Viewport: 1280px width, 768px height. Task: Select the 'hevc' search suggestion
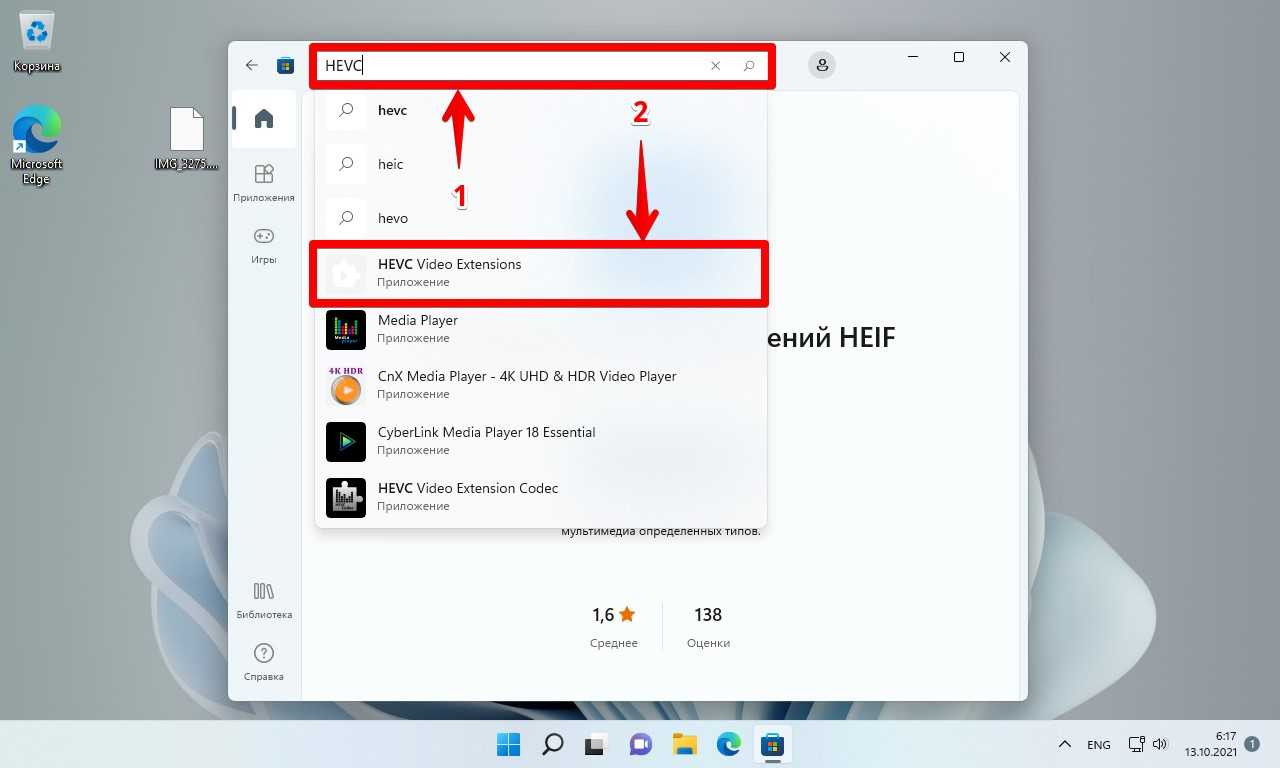click(541, 110)
